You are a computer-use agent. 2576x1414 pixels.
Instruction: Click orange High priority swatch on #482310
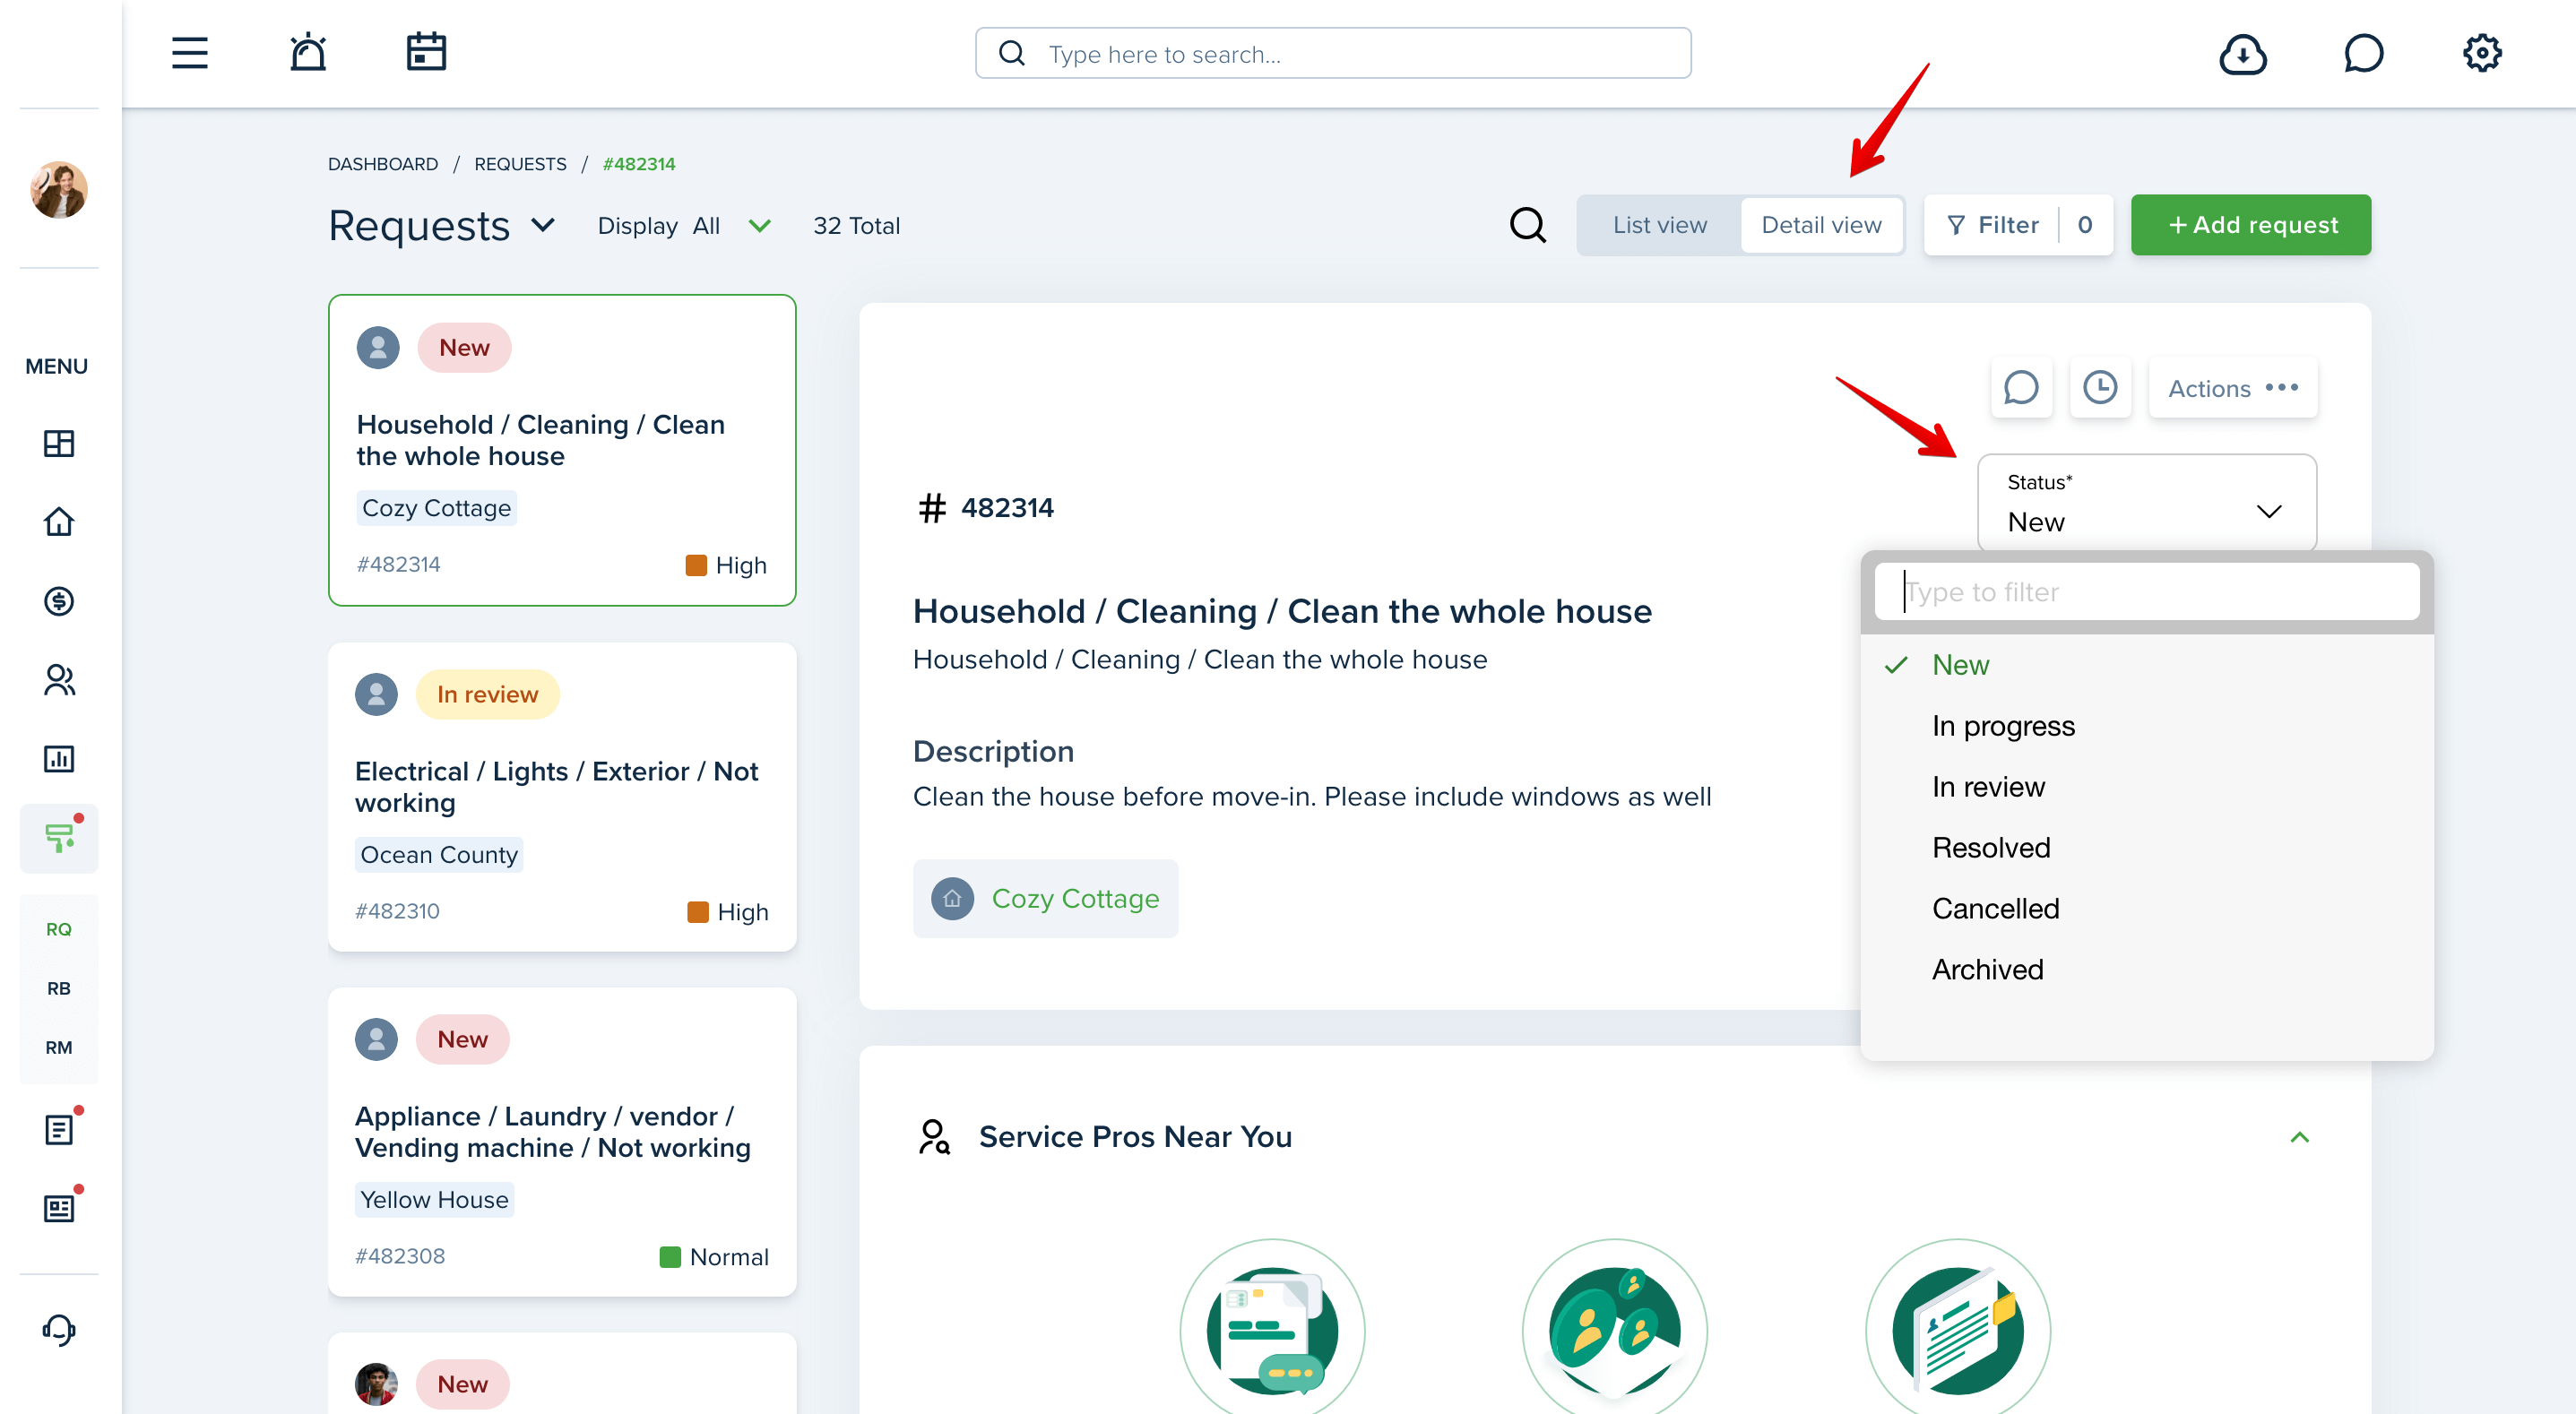click(698, 912)
